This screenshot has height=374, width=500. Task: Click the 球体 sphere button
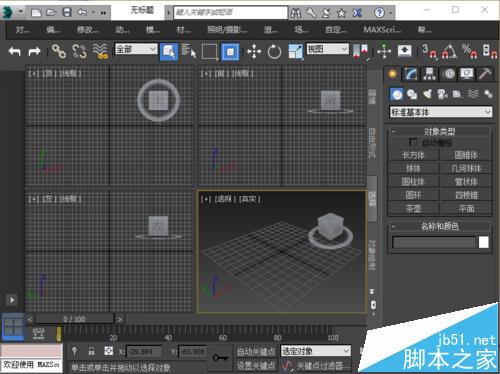click(413, 168)
